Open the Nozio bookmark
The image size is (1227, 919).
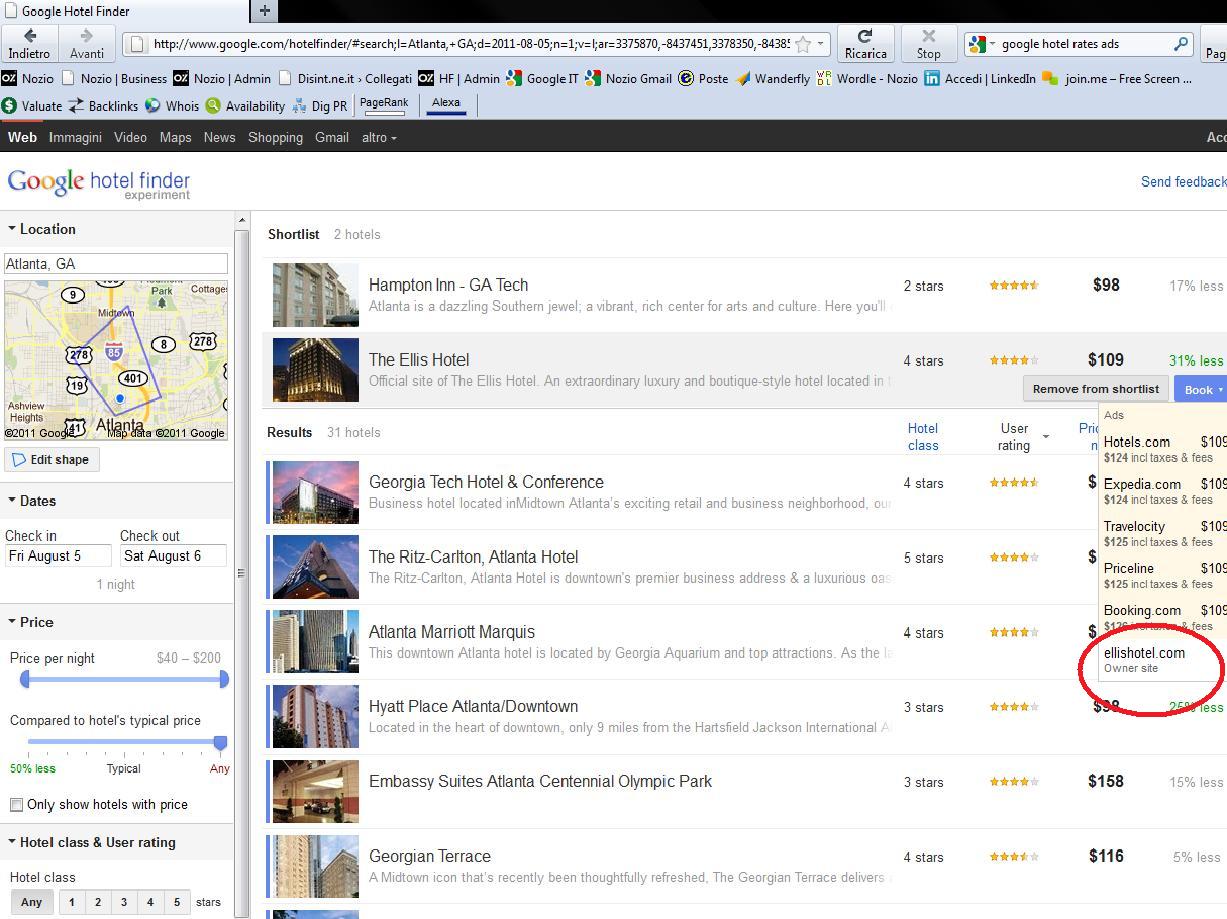[28, 78]
